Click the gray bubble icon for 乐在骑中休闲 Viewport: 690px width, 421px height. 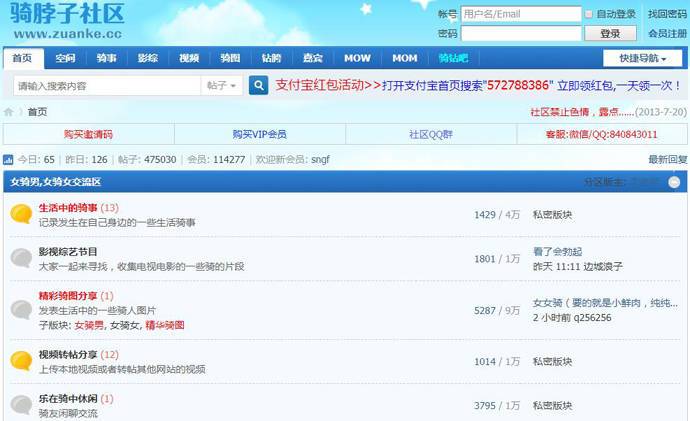(x=21, y=404)
